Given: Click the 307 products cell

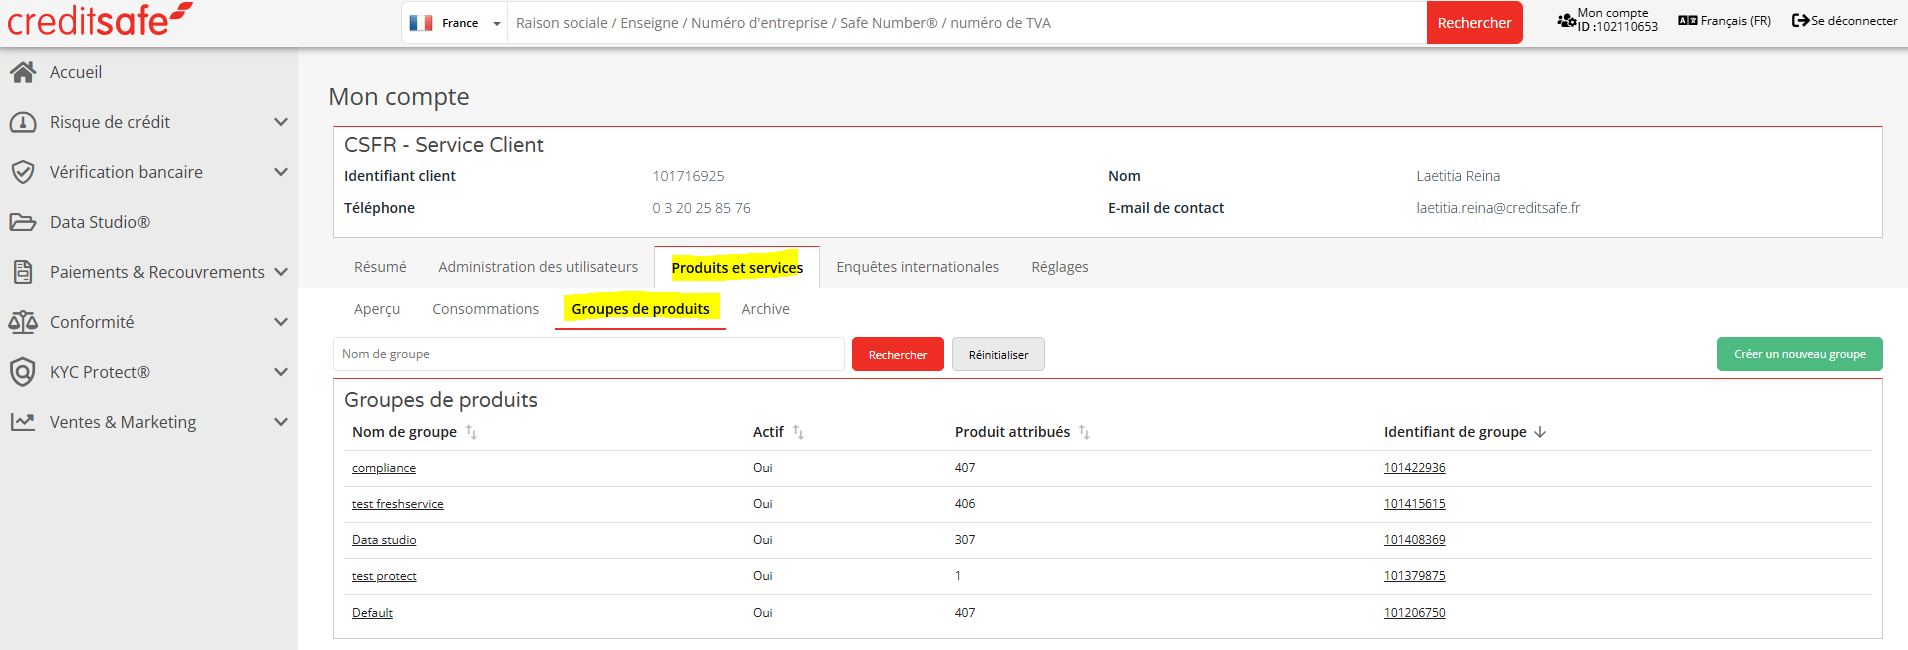Looking at the screenshot, I should (x=965, y=540).
